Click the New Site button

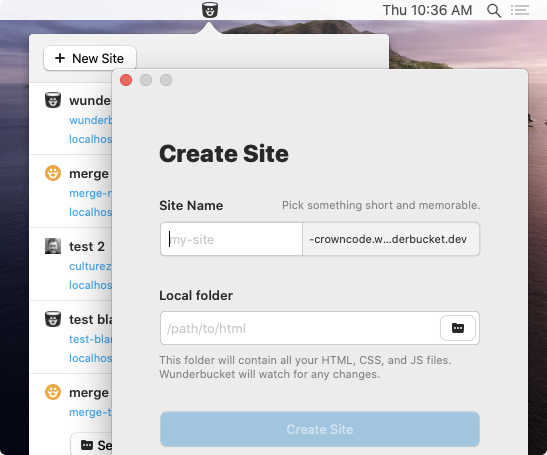pyautogui.click(x=90, y=58)
